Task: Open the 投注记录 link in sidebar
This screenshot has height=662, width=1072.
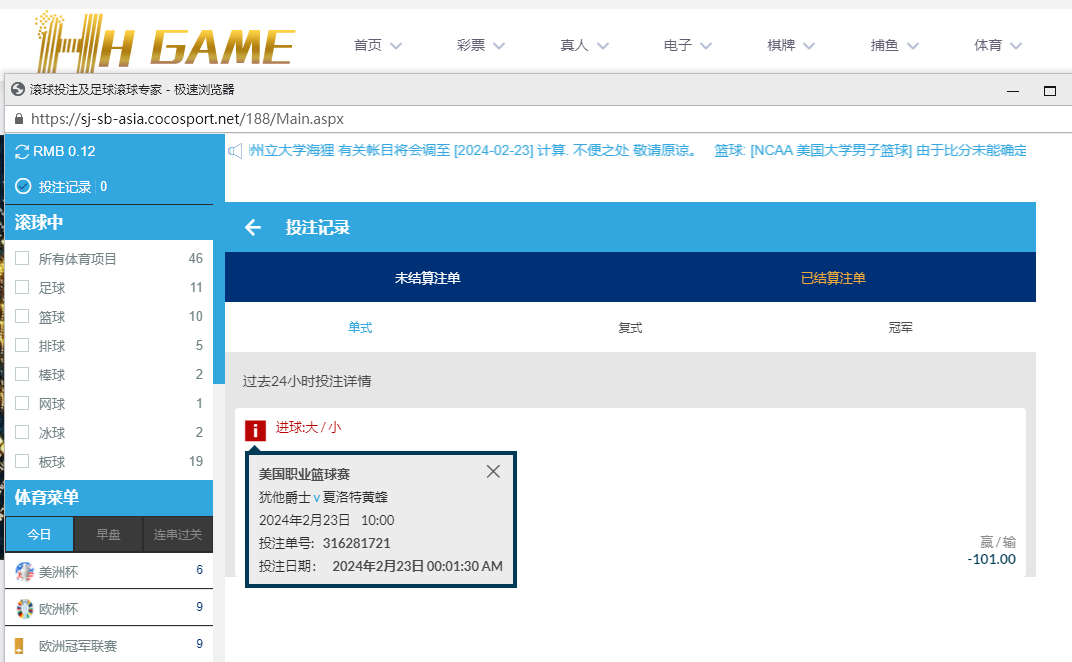Action: (64, 187)
